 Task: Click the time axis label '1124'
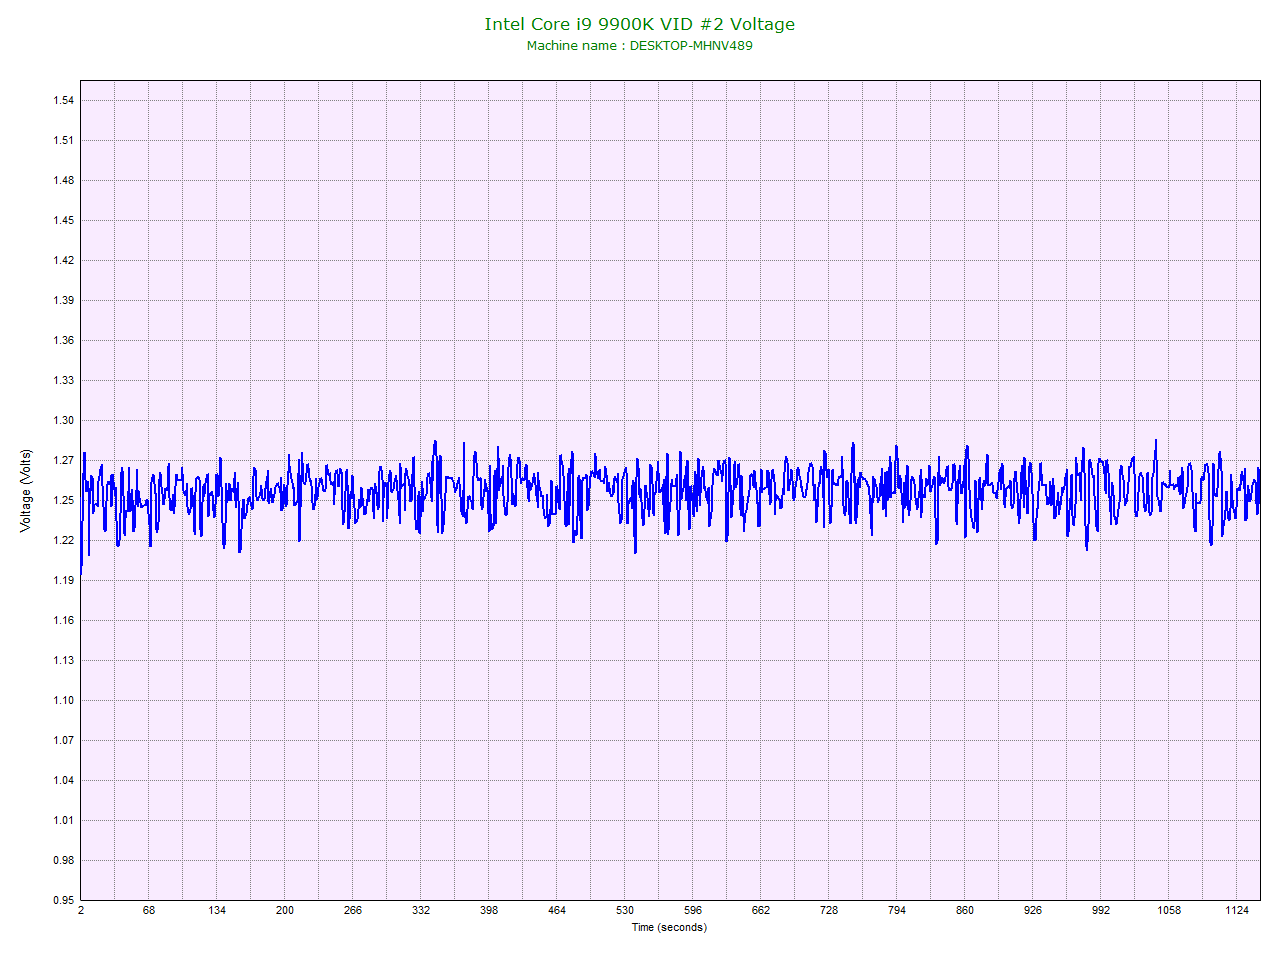1237,910
